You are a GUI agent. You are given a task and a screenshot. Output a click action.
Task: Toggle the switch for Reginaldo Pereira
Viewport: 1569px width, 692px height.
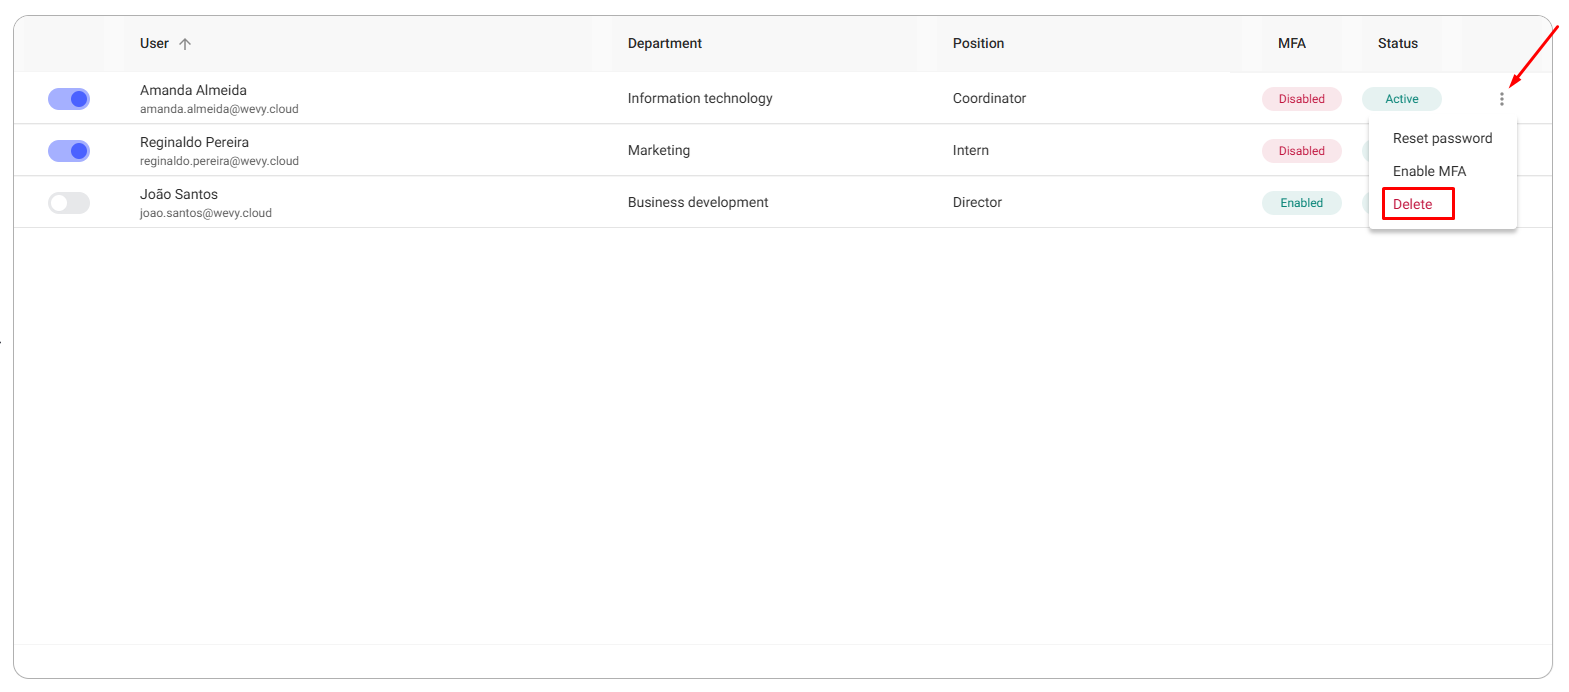[x=69, y=151]
